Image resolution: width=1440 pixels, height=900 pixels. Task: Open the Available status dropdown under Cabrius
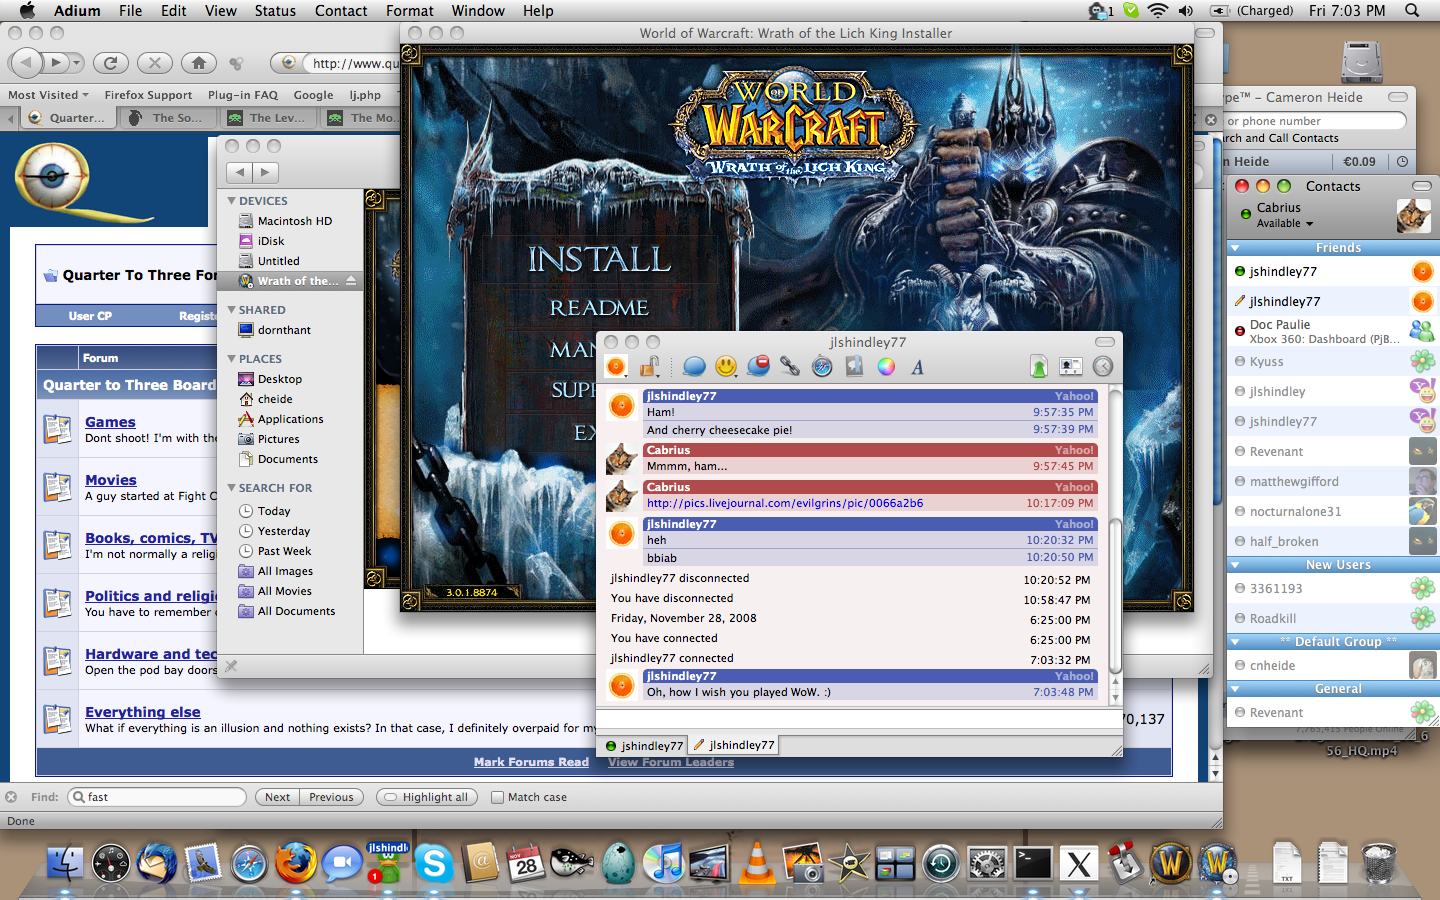coord(1285,224)
